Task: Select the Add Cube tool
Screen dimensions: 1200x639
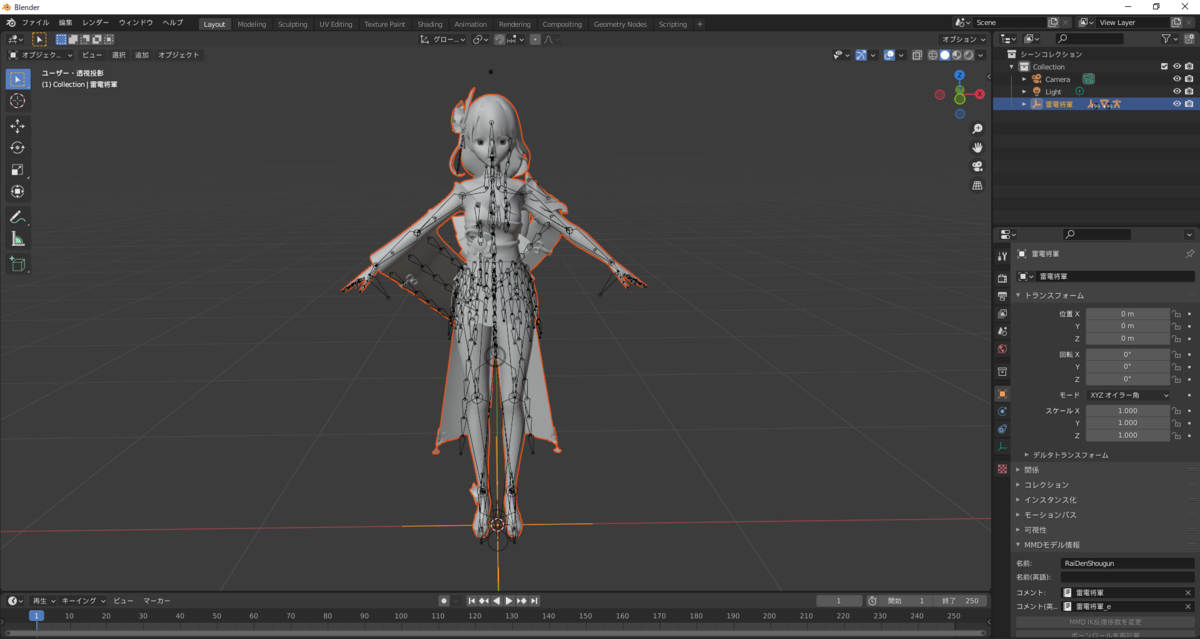Action: tap(17, 264)
